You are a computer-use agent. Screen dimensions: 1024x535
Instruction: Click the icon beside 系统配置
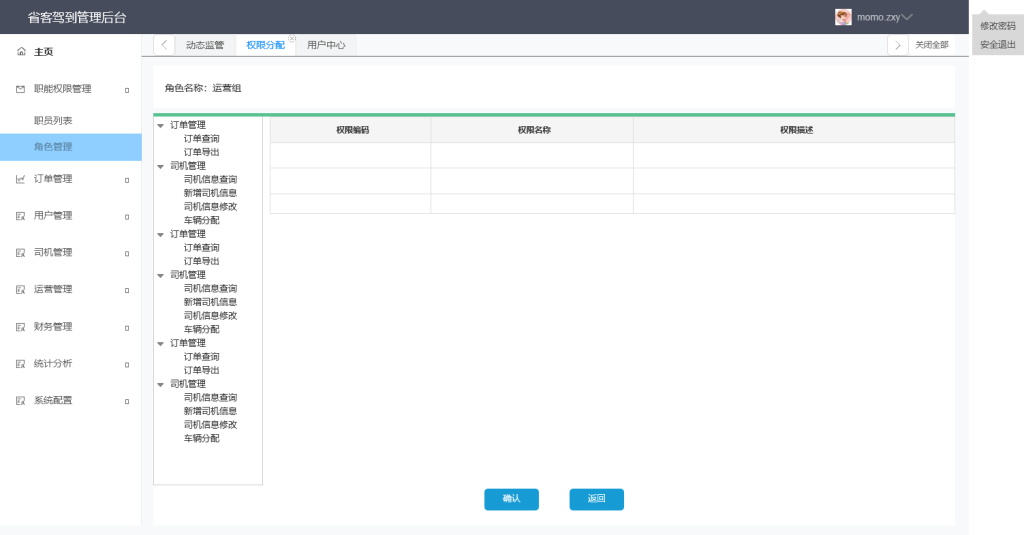[21, 401]
